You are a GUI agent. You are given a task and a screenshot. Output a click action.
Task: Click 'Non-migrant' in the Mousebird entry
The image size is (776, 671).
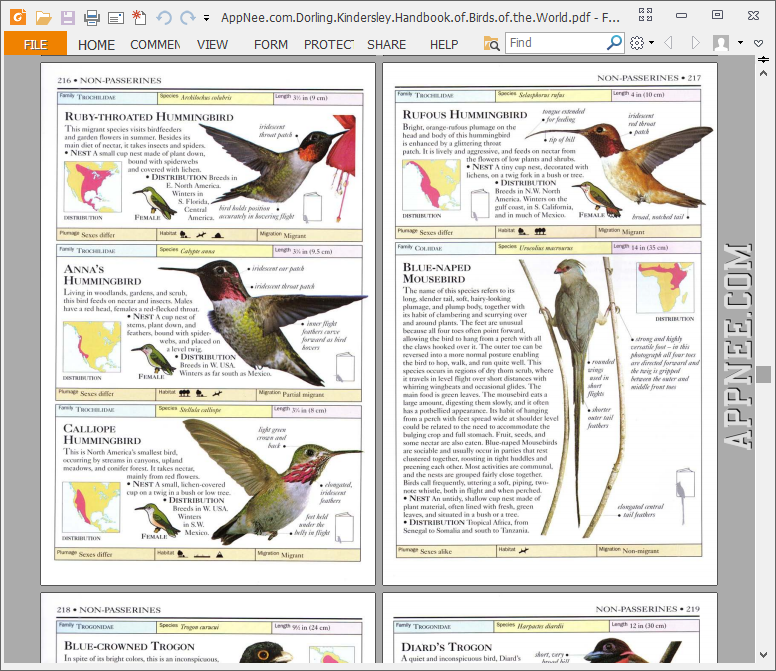640,551
